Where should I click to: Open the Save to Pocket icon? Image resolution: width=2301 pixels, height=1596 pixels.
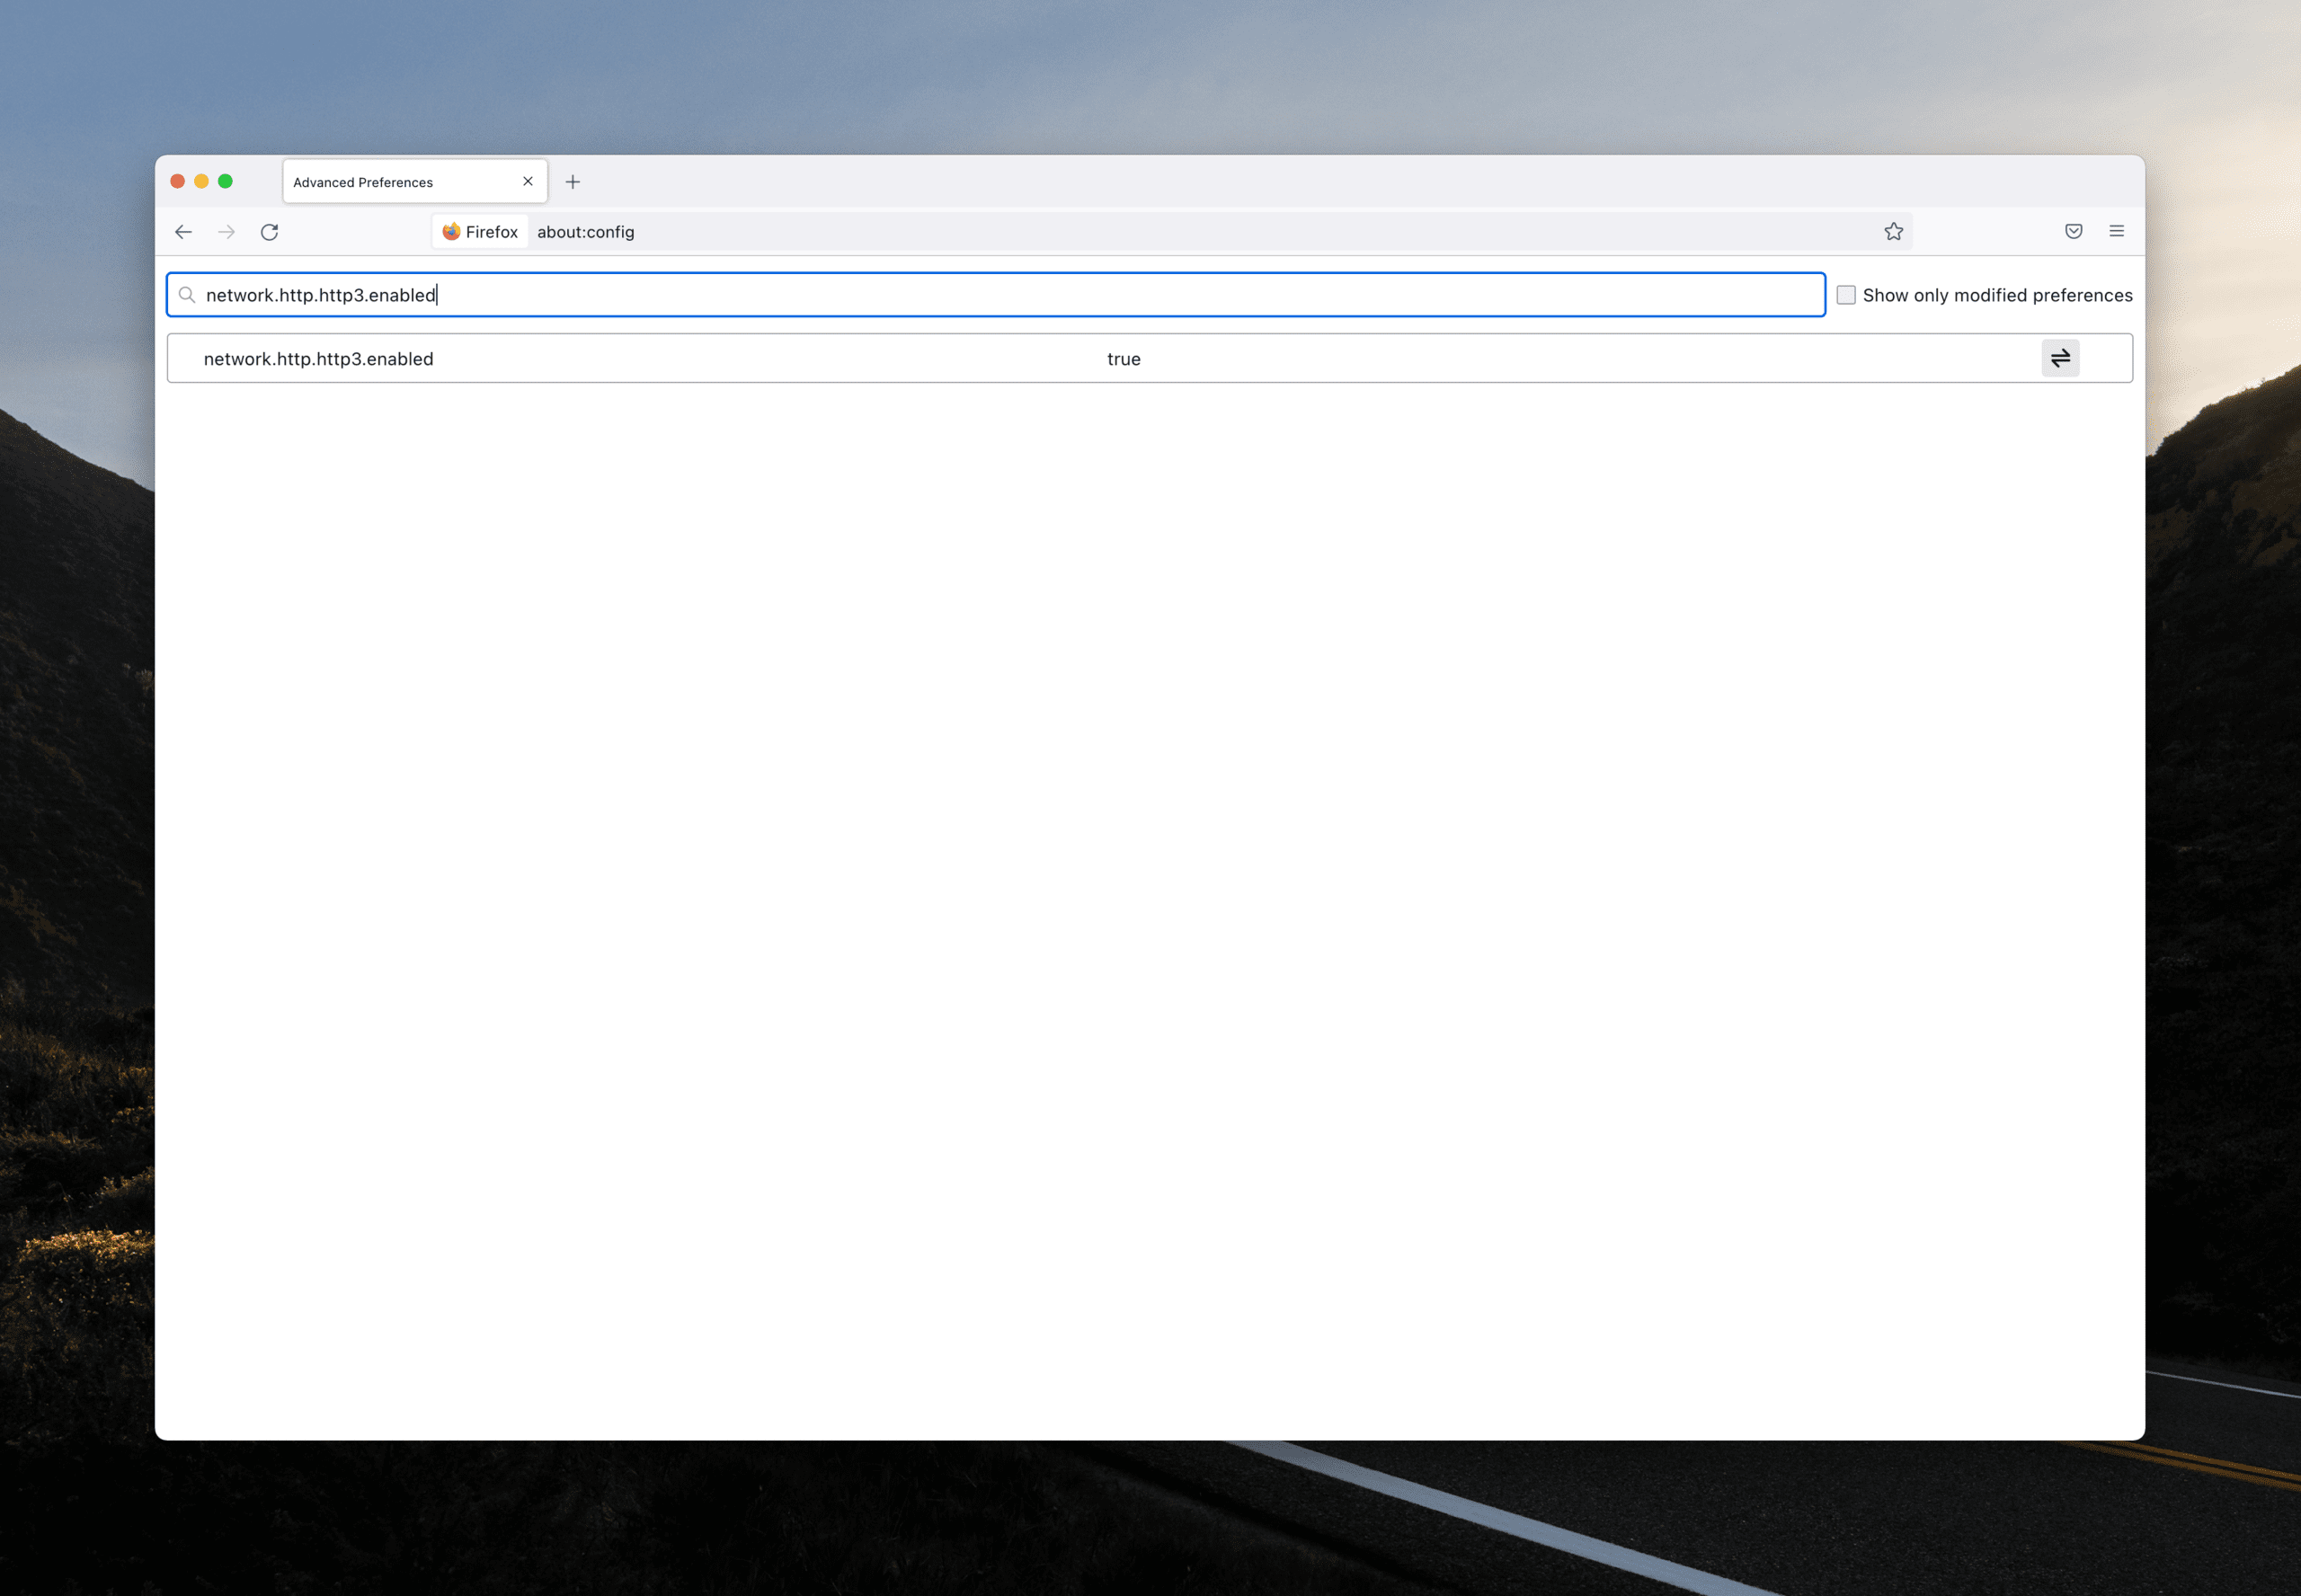(x=2073, y=232)
